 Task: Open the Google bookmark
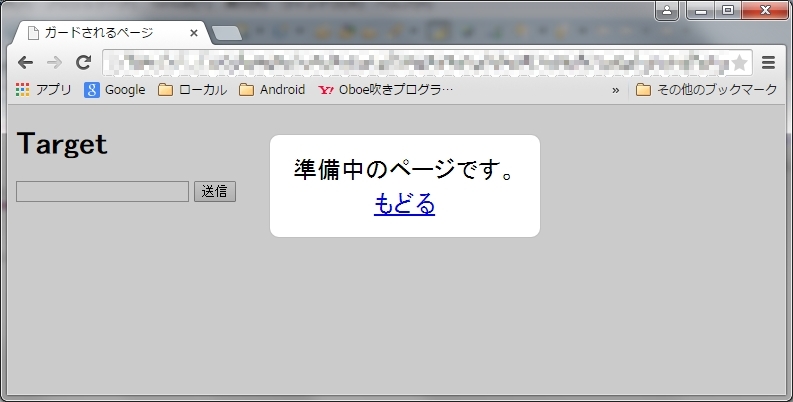tap(115, 90)
